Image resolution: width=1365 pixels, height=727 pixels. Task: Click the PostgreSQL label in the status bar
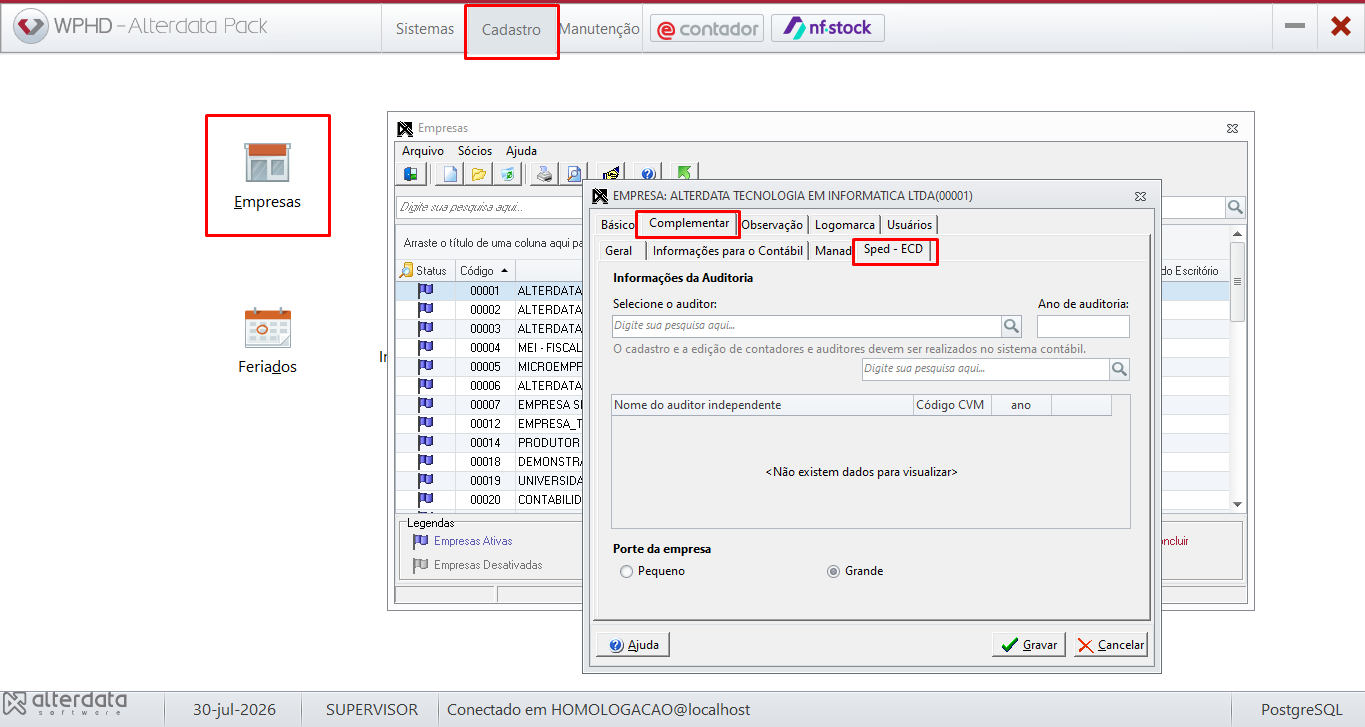pos(1302,710)
